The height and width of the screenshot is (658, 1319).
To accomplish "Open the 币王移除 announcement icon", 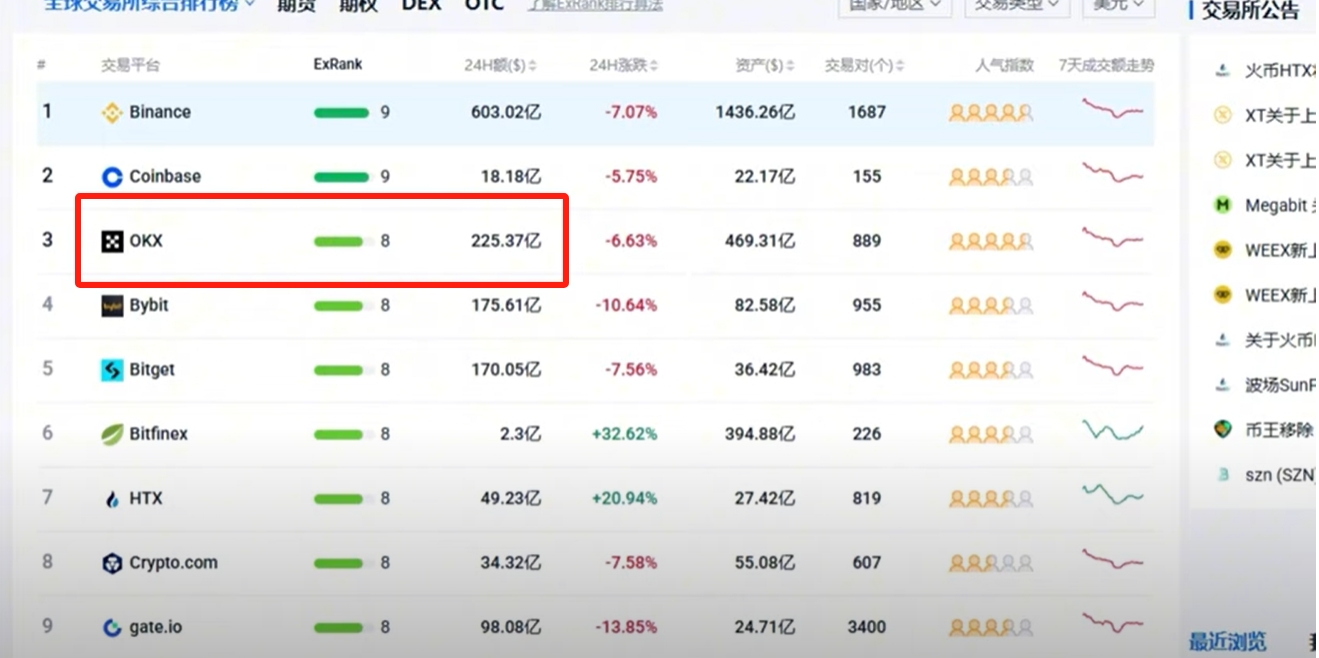I will 1222,430.
